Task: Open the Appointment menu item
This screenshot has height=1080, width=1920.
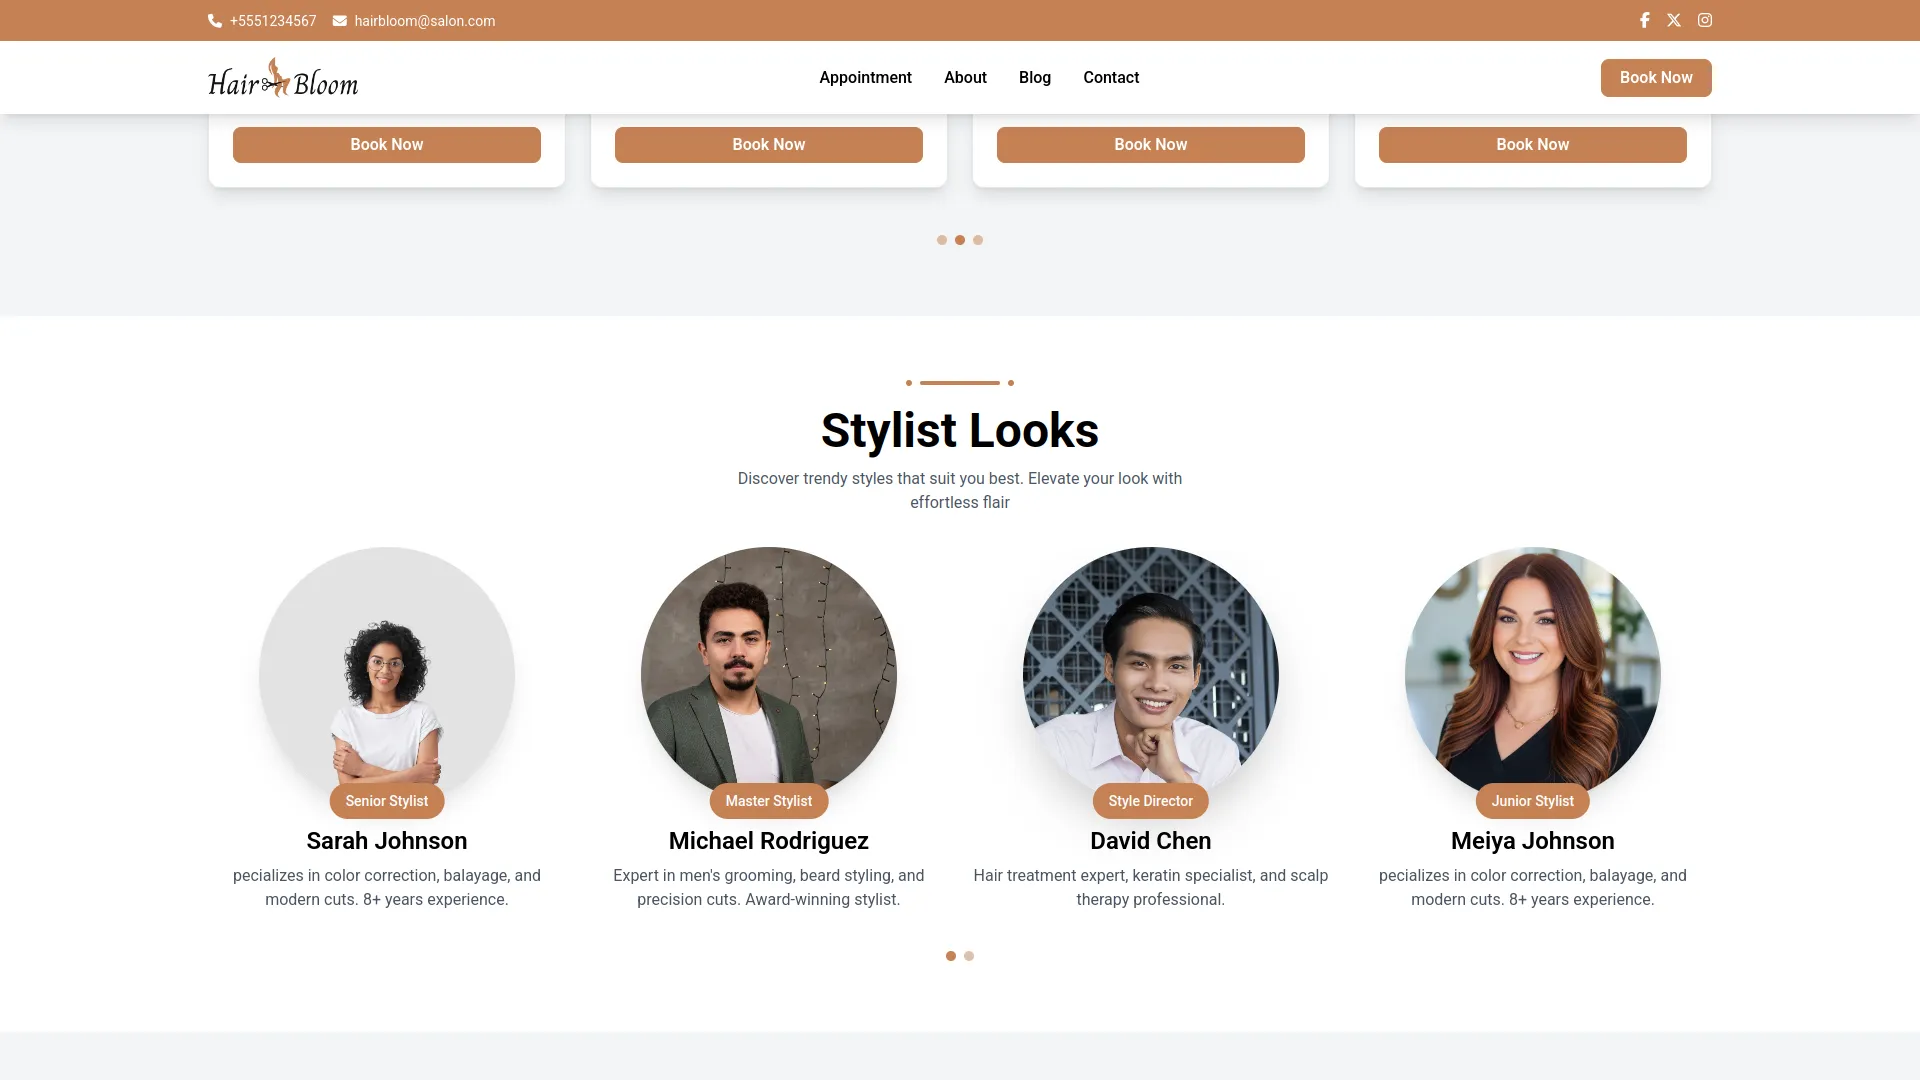Action: coord(865,78)
